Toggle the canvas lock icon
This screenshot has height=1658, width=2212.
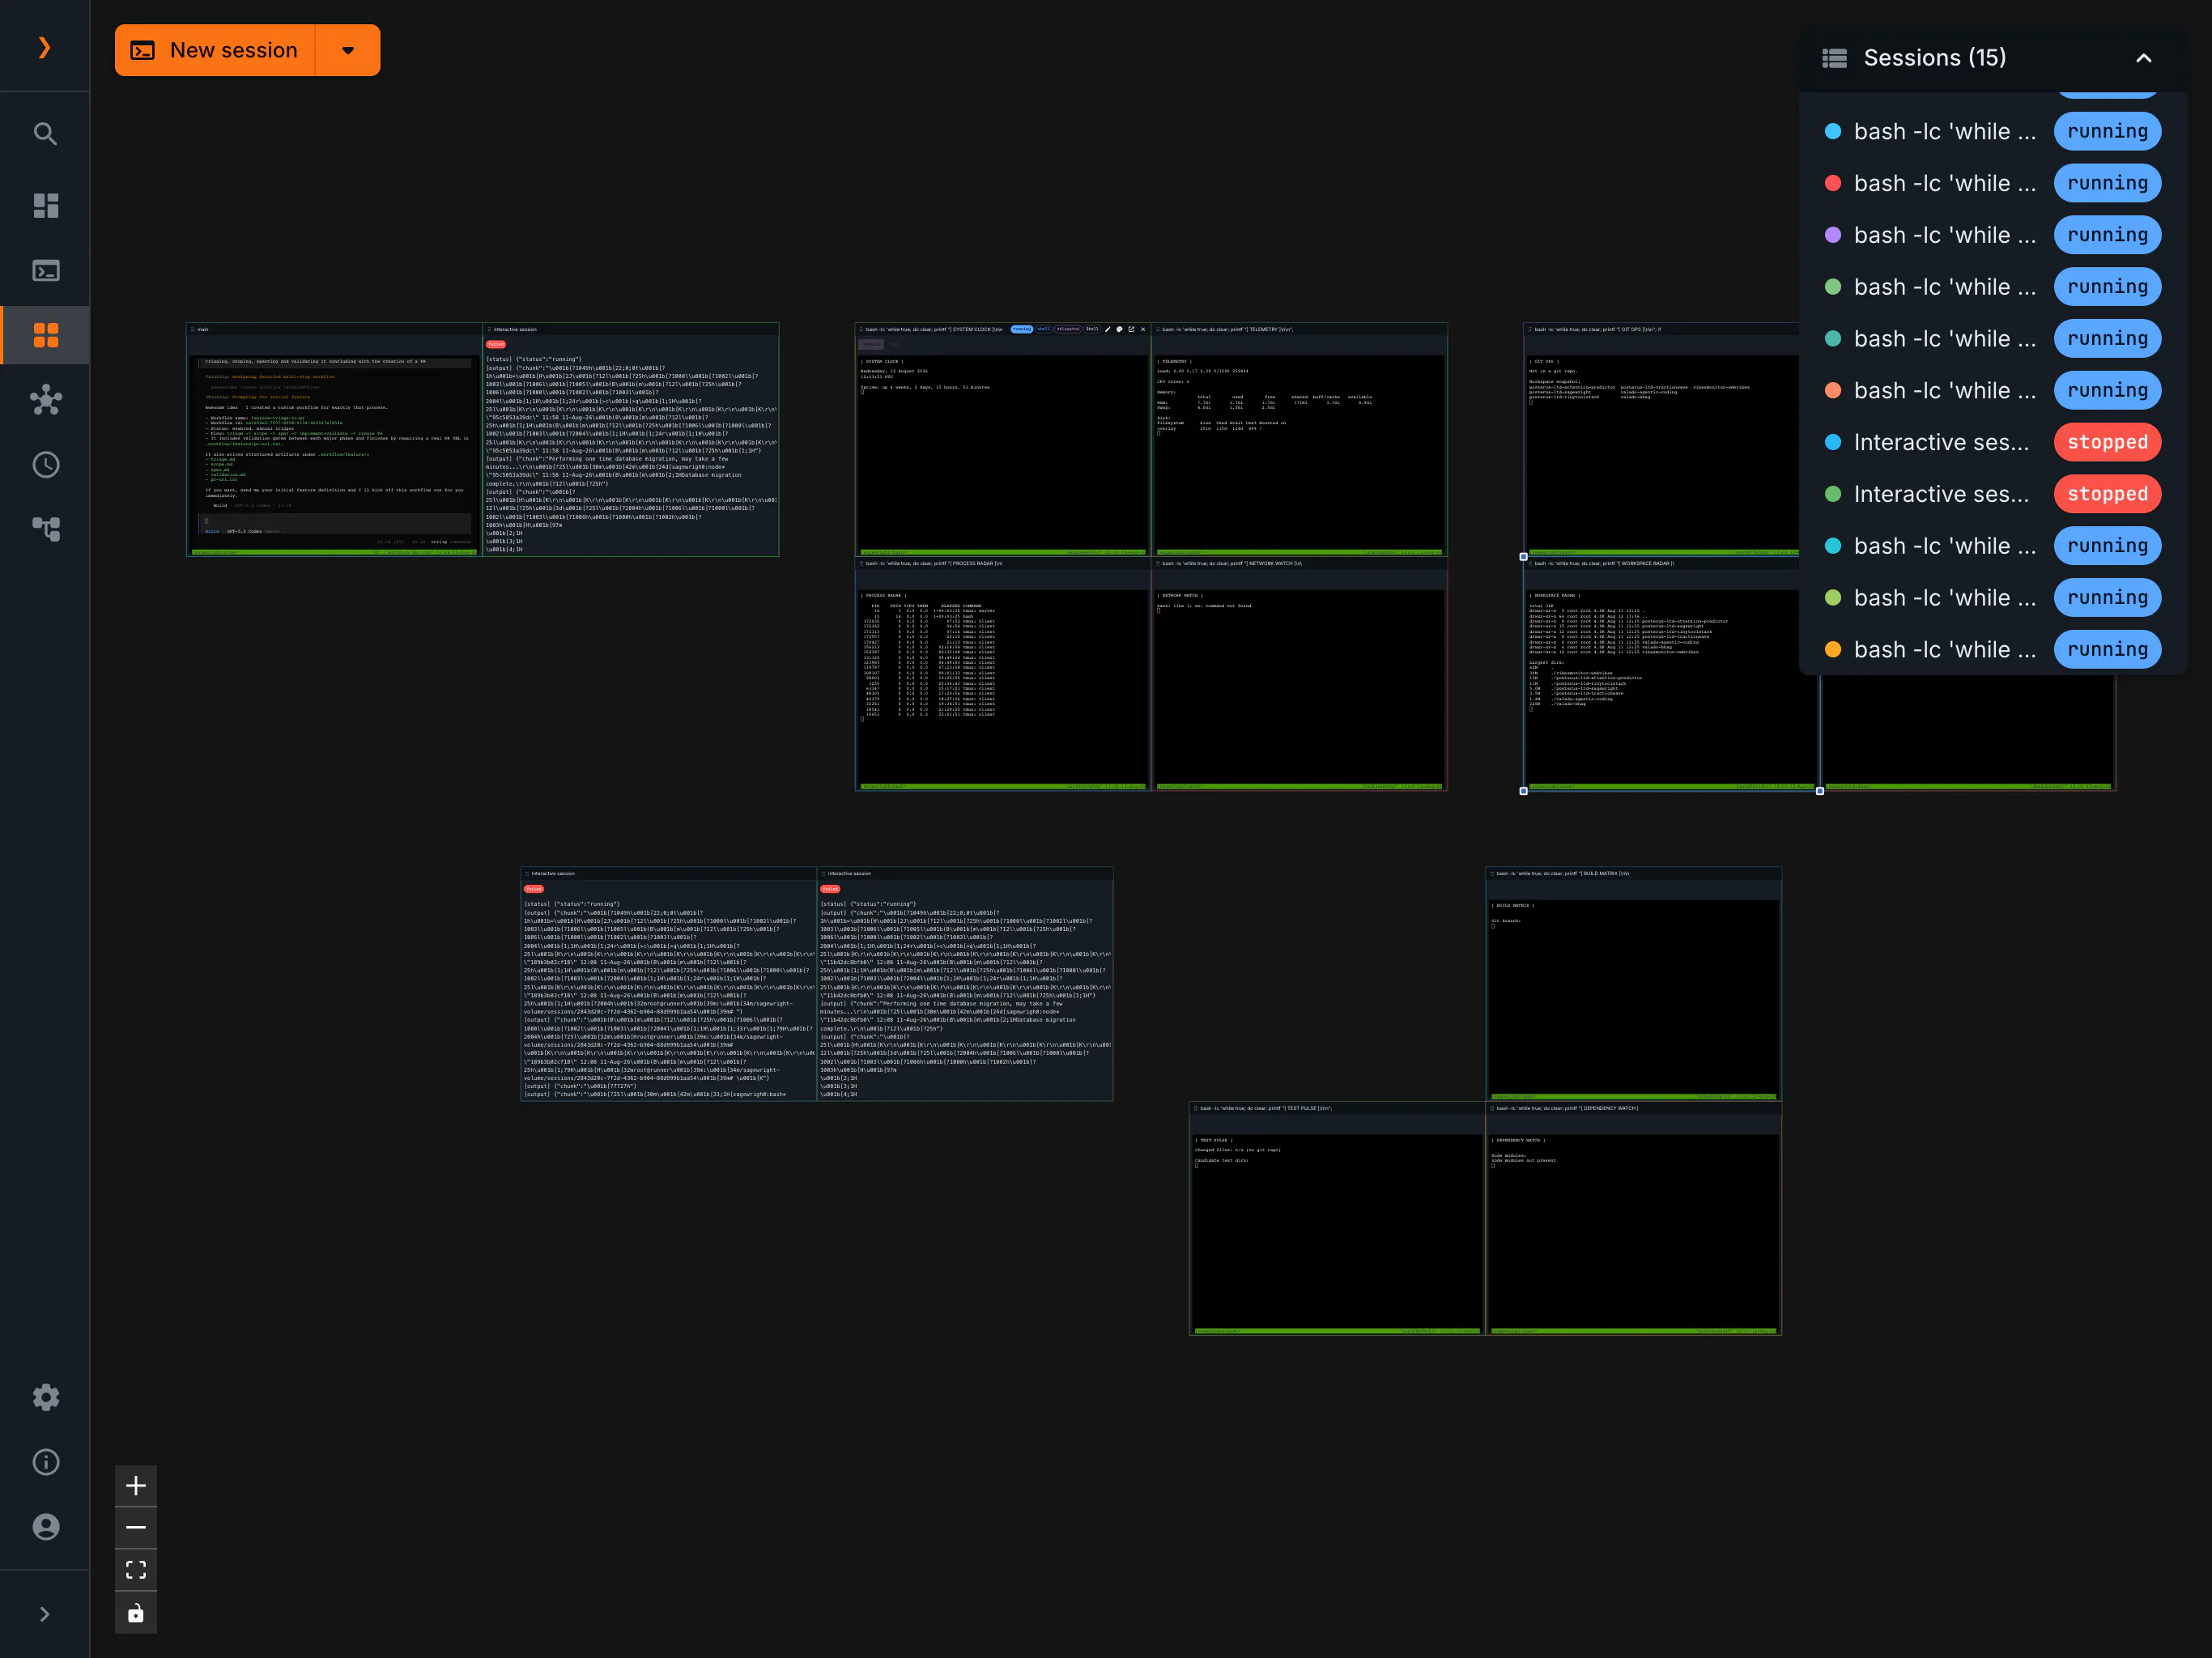click(136, 1613)
